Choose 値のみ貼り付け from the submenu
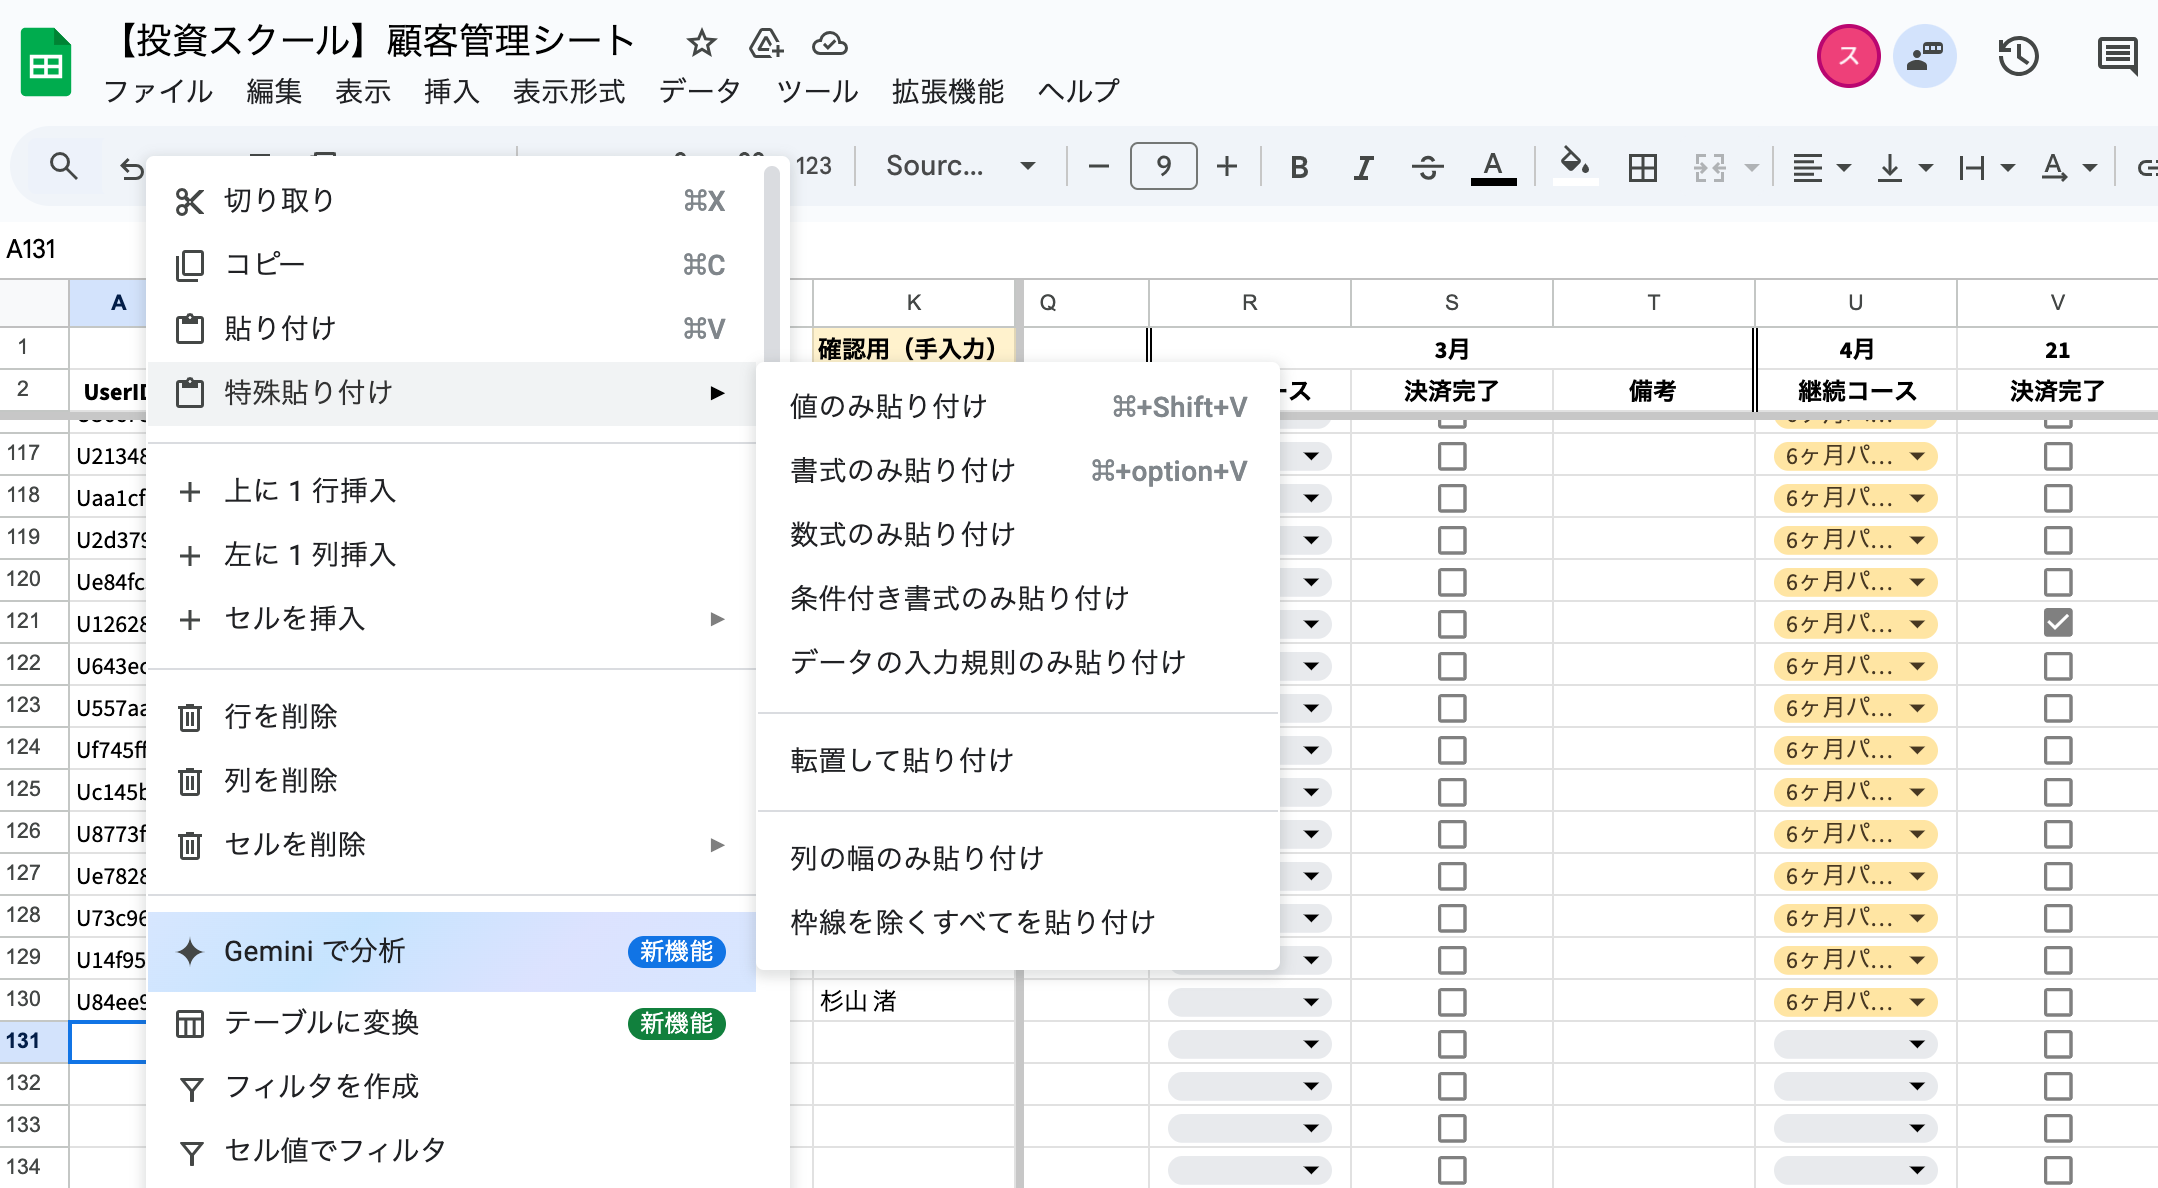This screenshot has width=2158, height=1188. point(888,407)
